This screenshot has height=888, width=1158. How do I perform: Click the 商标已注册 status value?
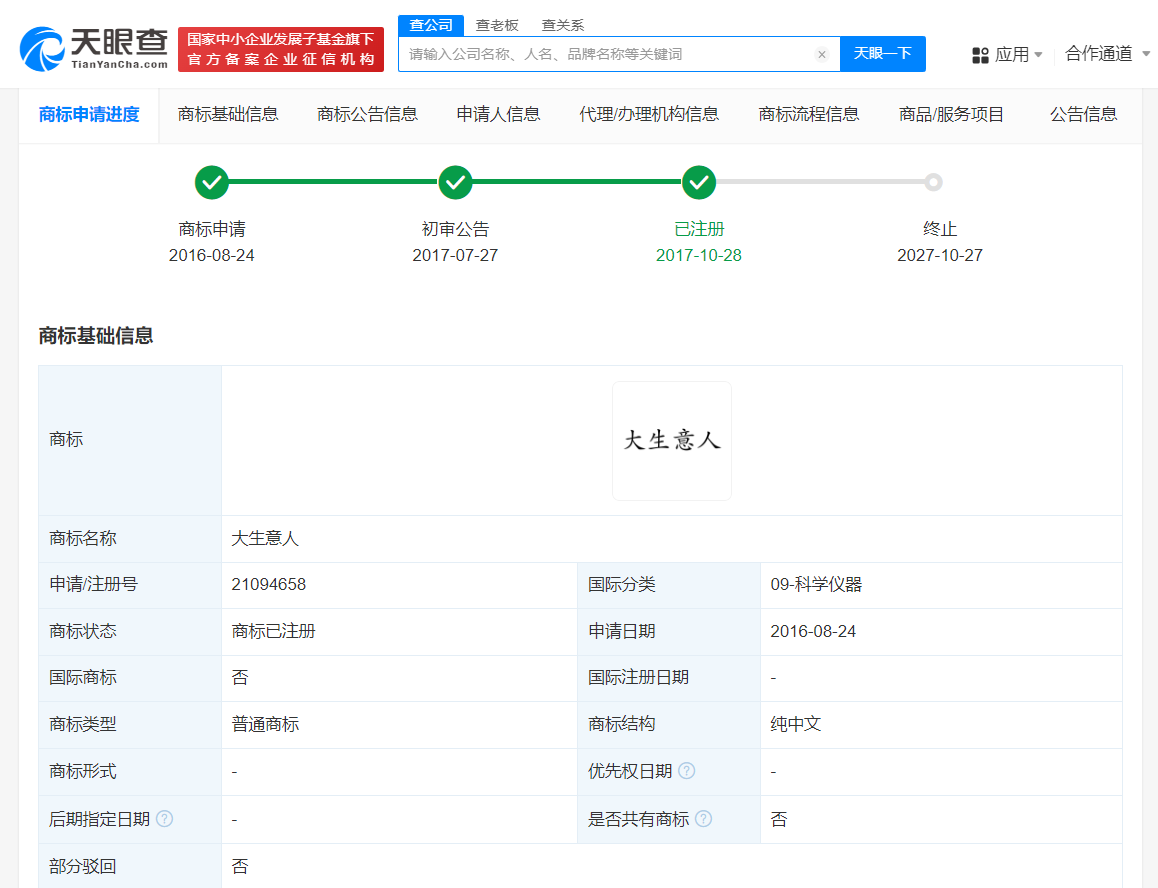pos(273,632)
